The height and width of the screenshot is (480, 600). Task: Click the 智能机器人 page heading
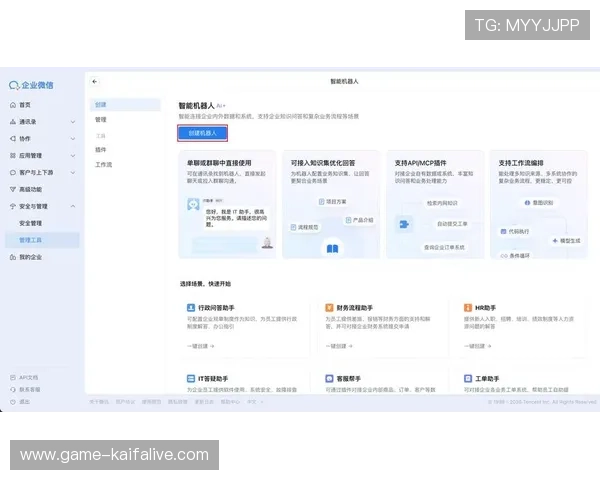click(196, 106)
